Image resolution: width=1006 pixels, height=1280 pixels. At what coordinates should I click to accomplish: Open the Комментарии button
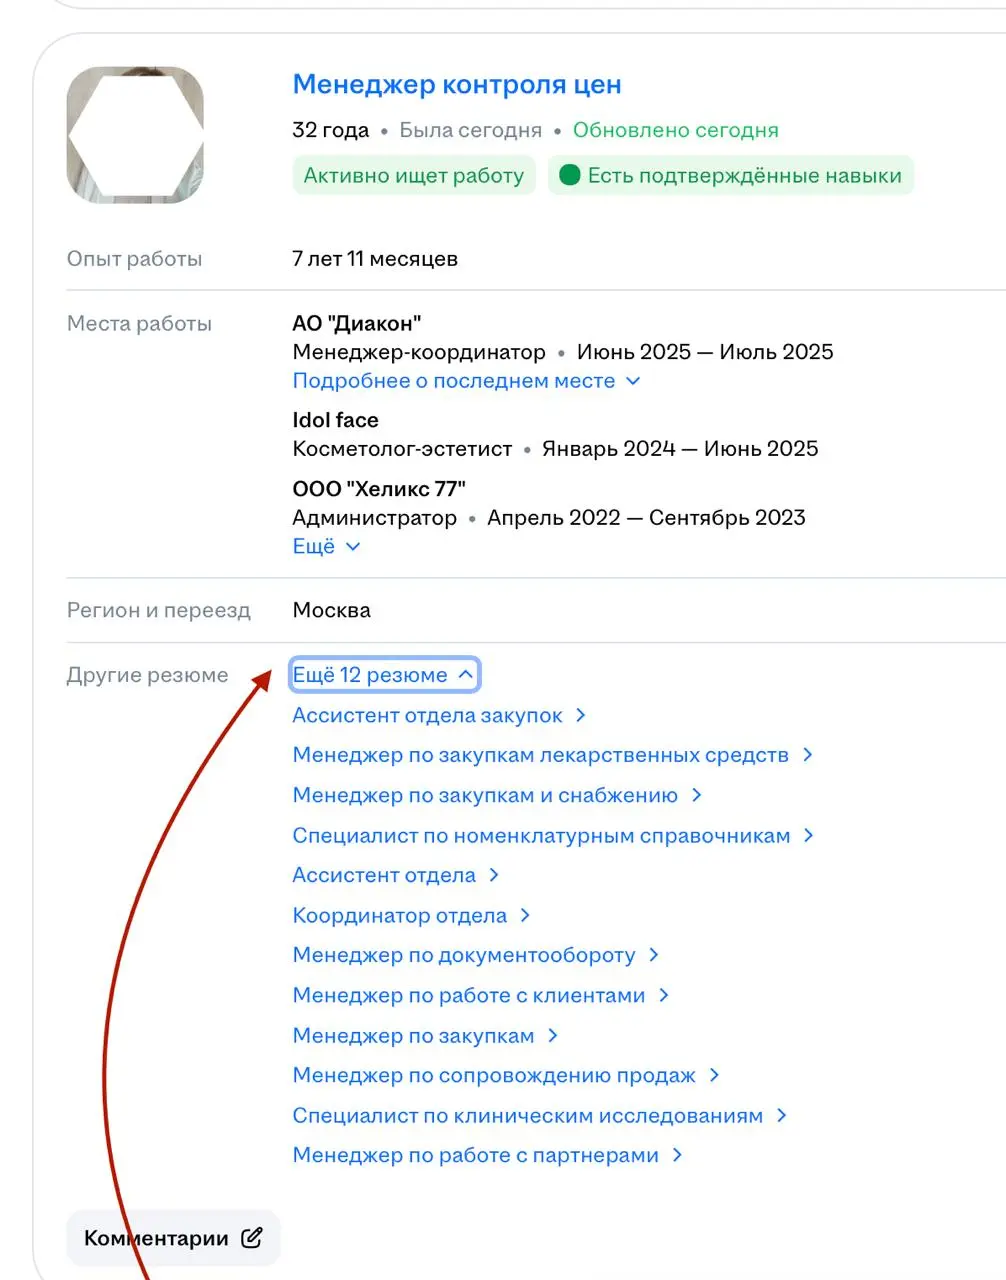(173, 1238)
